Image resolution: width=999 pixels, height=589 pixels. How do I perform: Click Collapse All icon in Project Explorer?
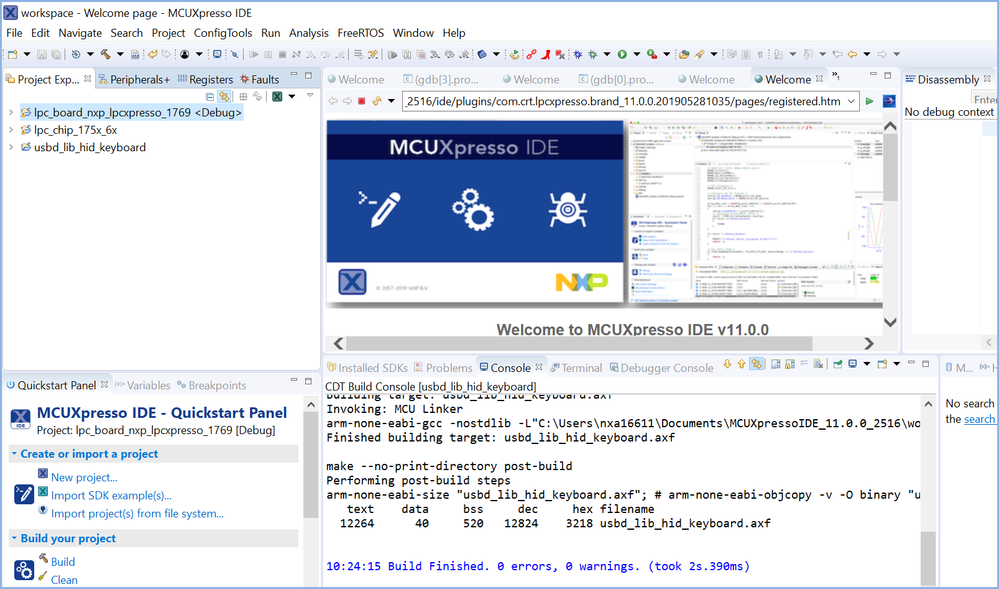(x=210, y=96)
